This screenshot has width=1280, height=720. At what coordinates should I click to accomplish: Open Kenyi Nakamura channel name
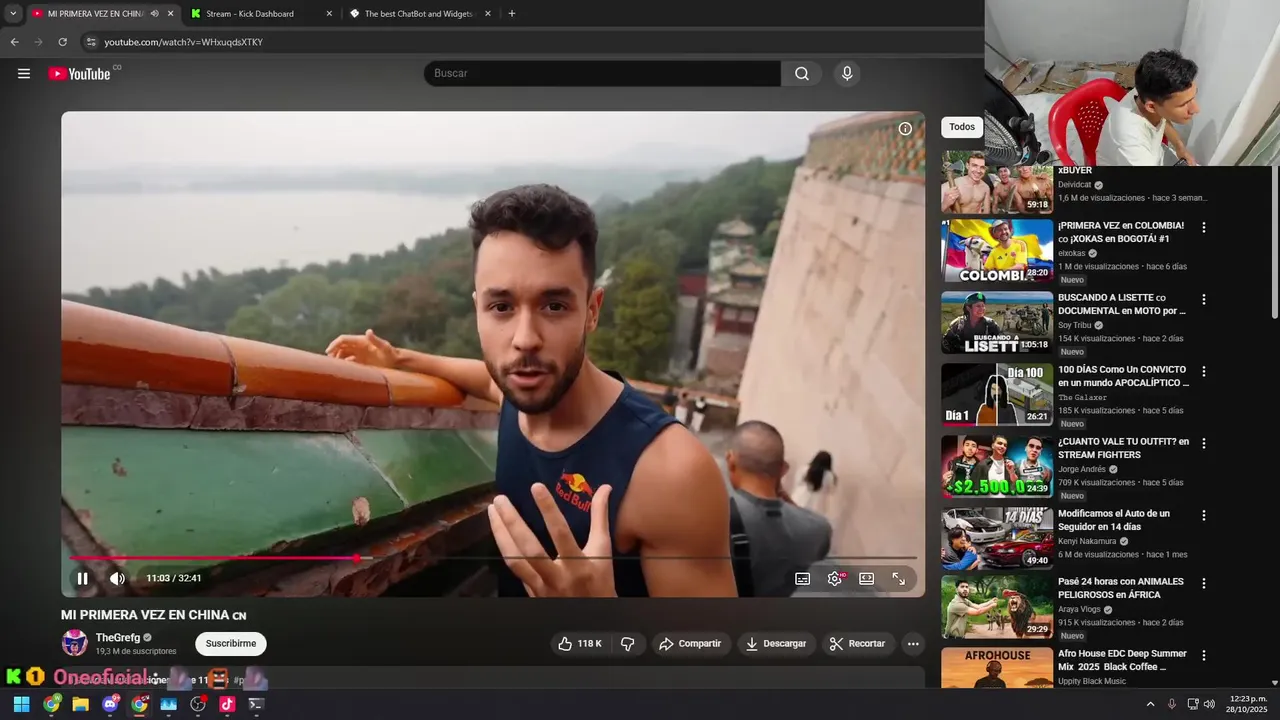1087,541
